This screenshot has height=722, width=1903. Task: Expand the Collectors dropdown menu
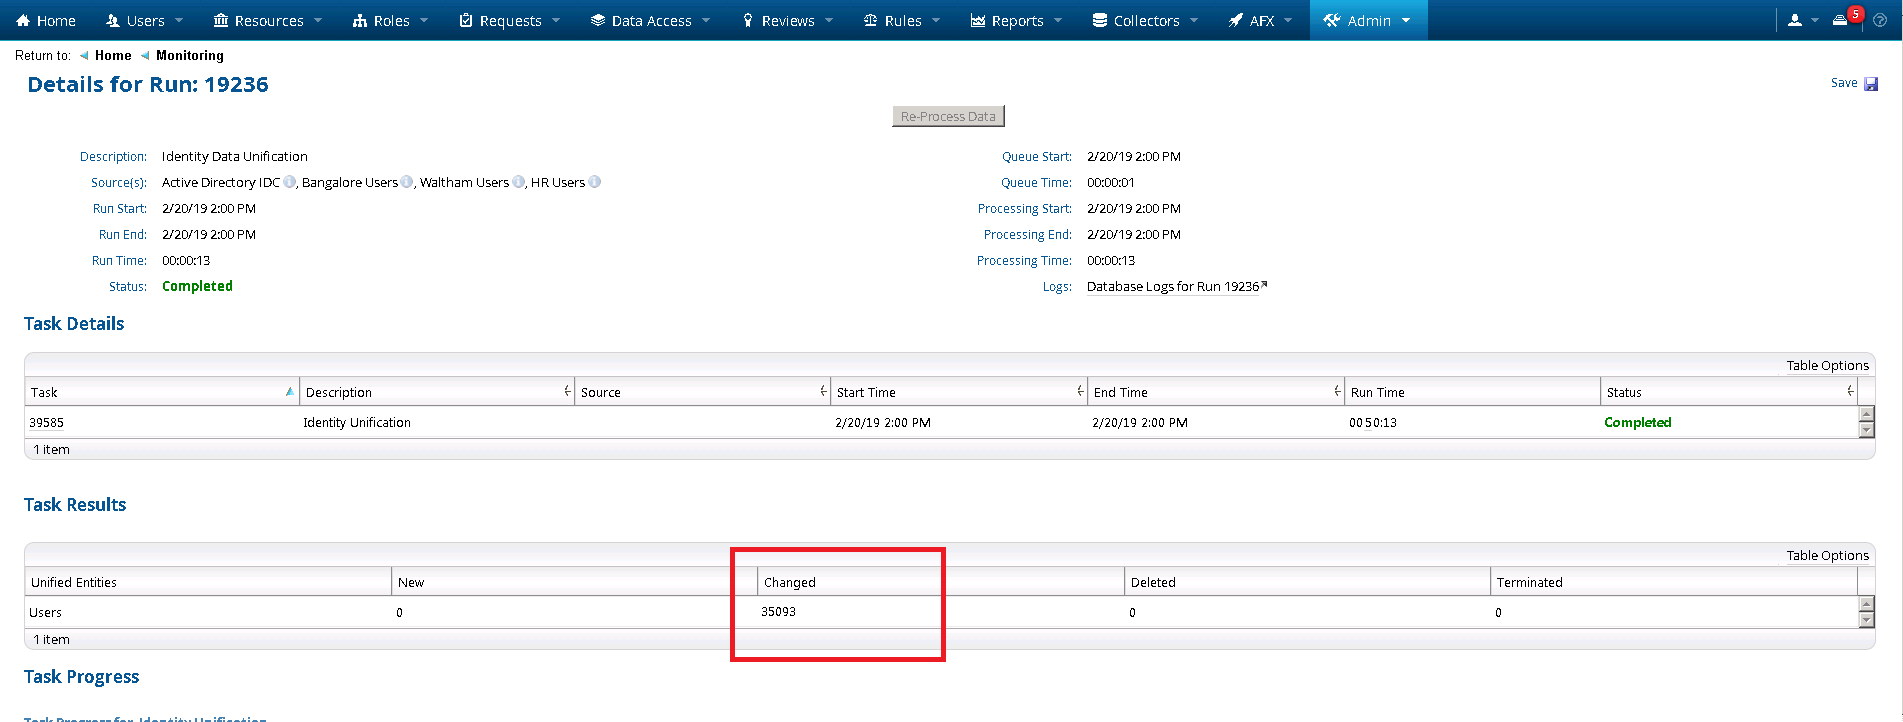[x=1145, y=20]
